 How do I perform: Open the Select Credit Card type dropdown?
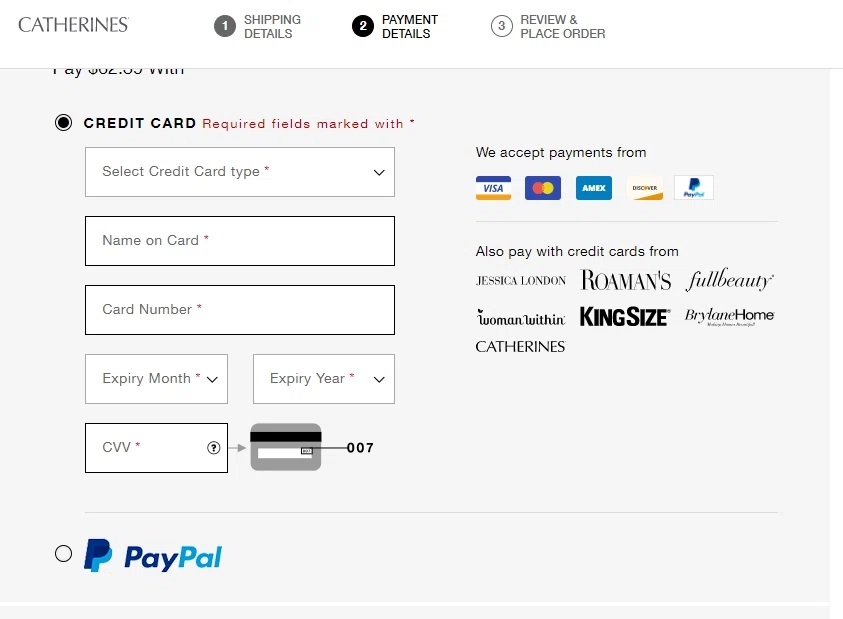pyautogui.click(x=240, y=172)
